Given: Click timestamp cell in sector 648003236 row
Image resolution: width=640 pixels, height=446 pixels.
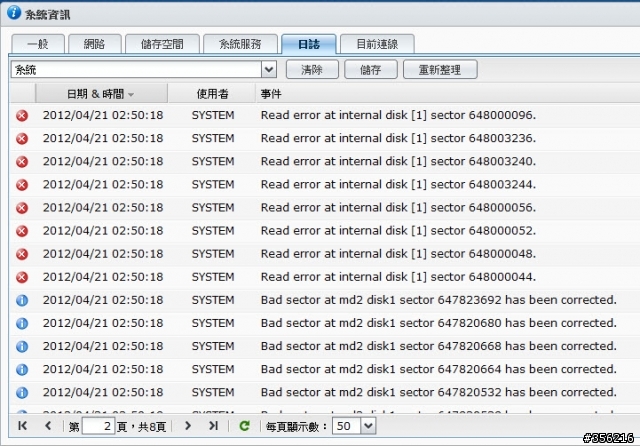Looking at the screenshot, I should click(103, 139).
